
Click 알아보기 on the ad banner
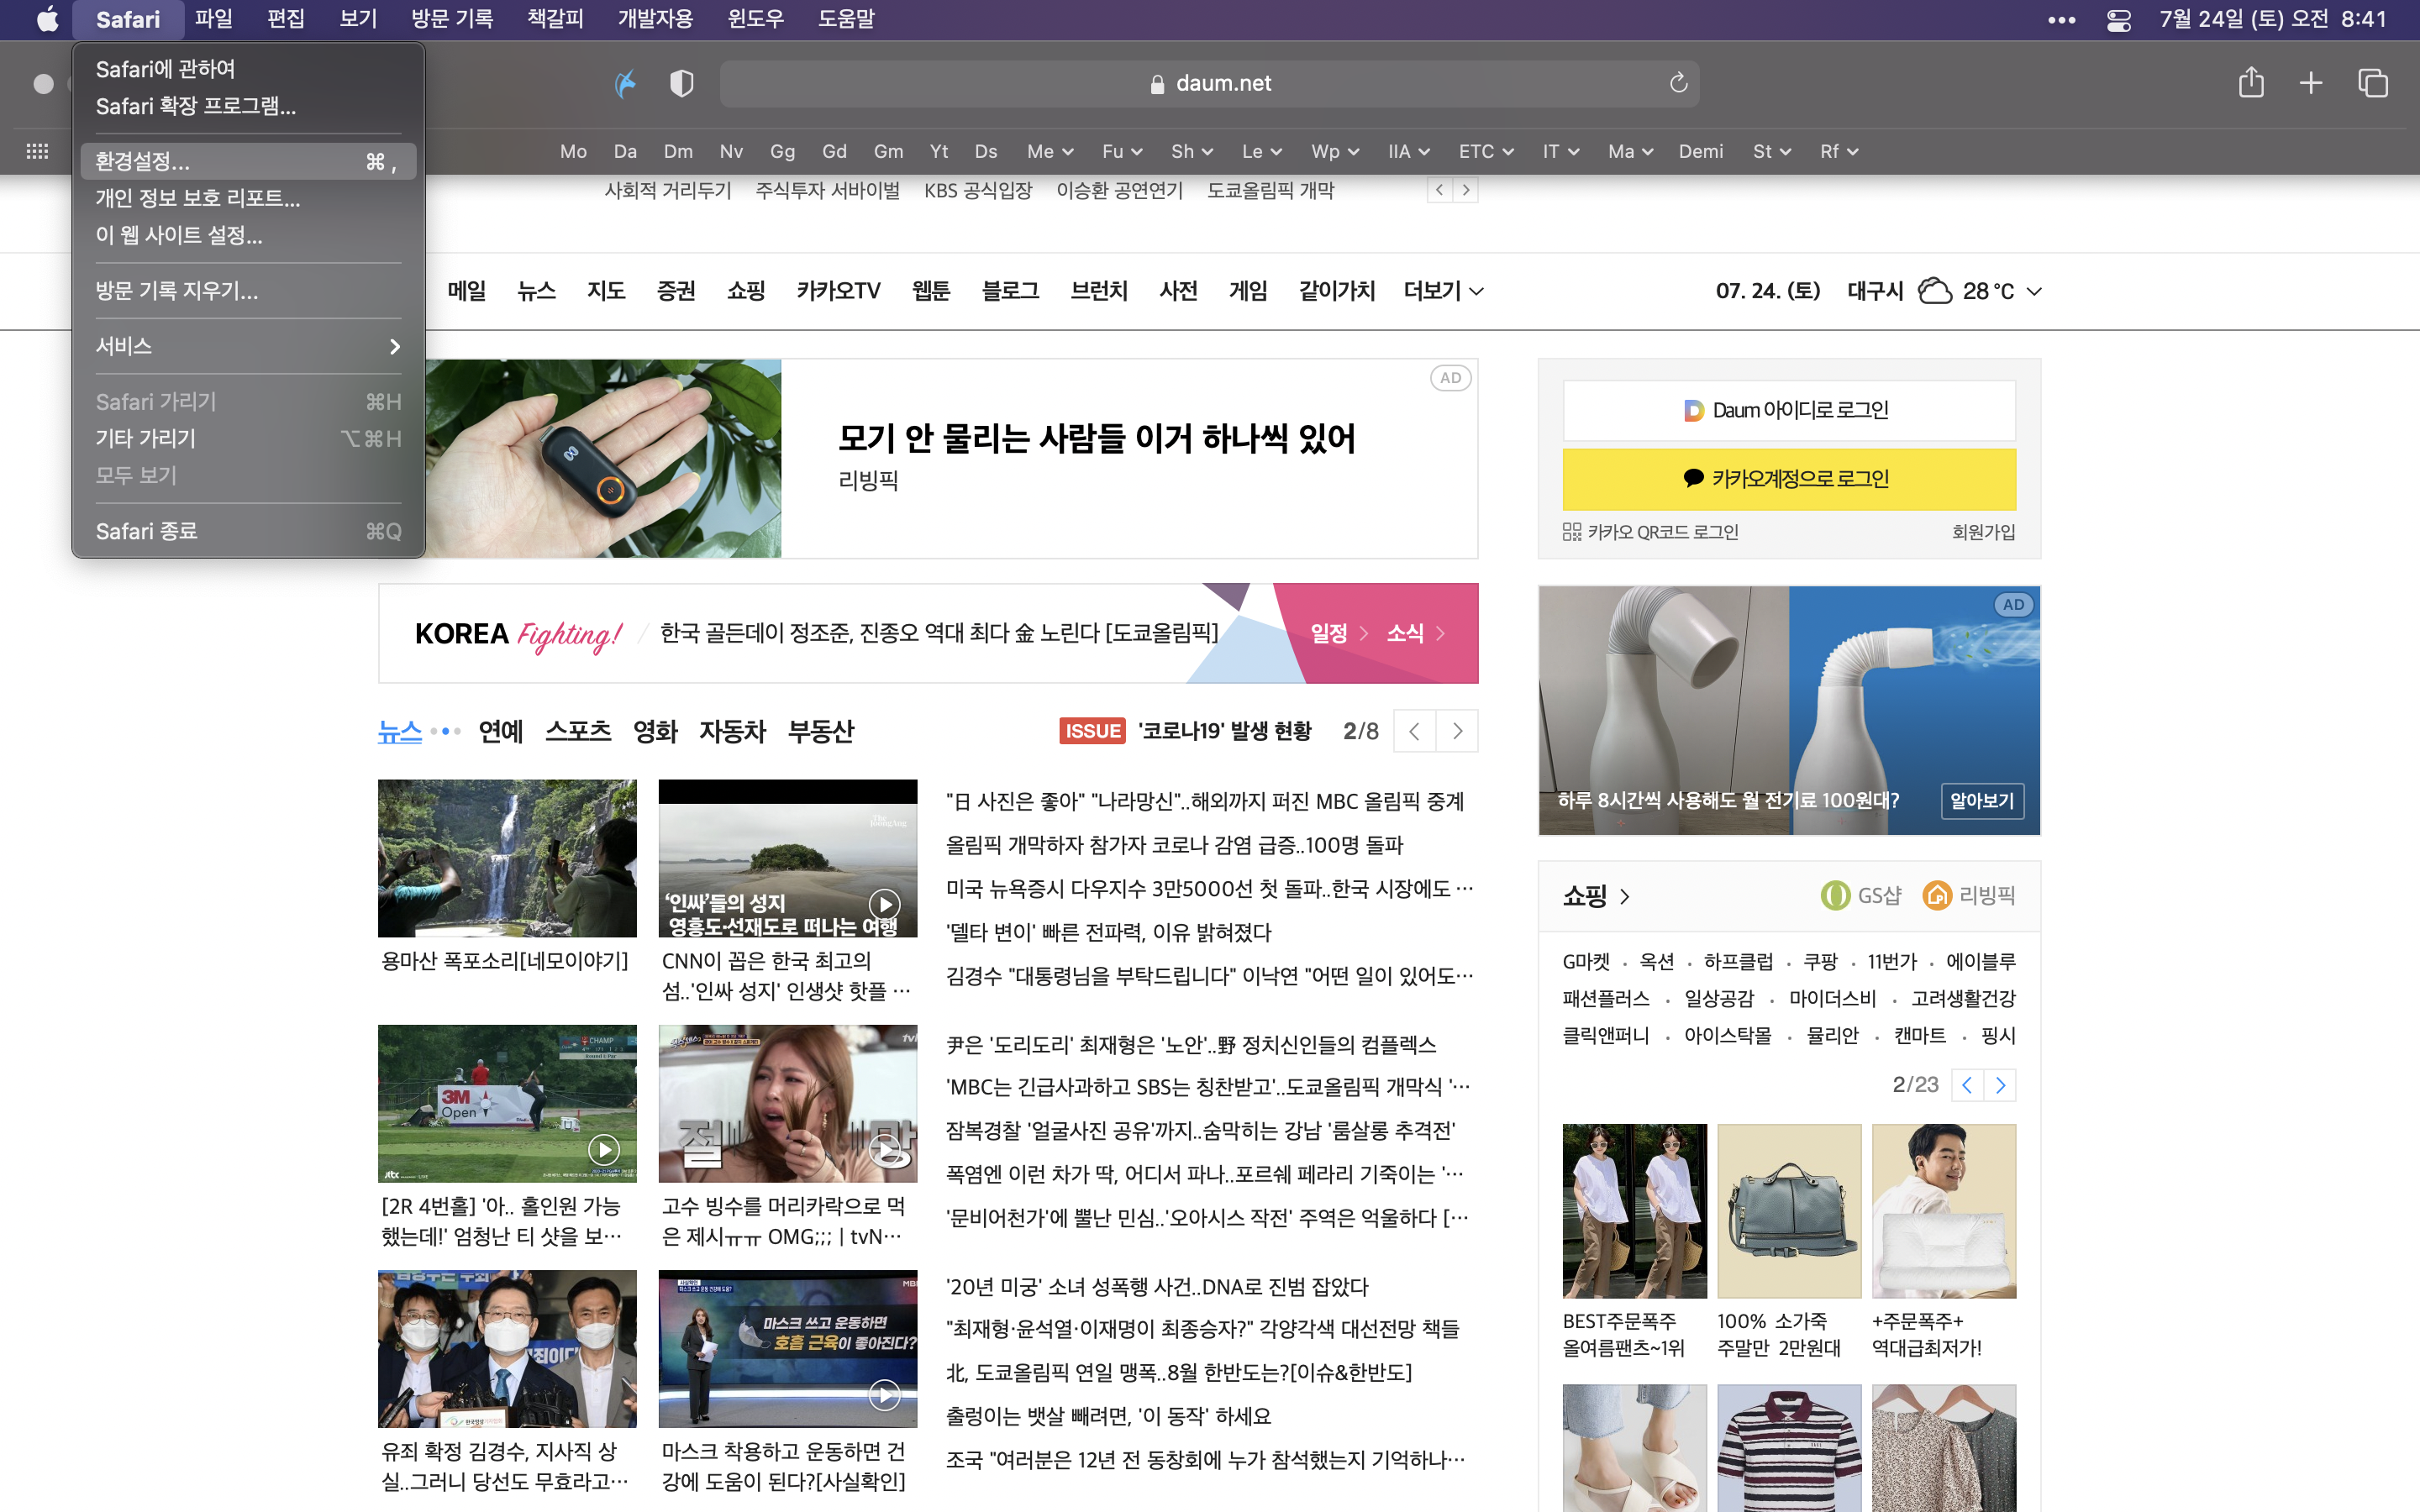point(1982,801)
